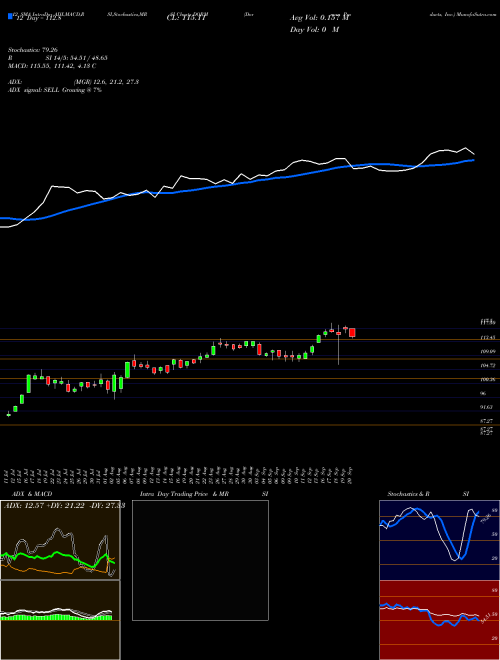Click the first green candlestick at chart start
The image size is (500, 660).
pyautogui.click(x=9, y=415)
